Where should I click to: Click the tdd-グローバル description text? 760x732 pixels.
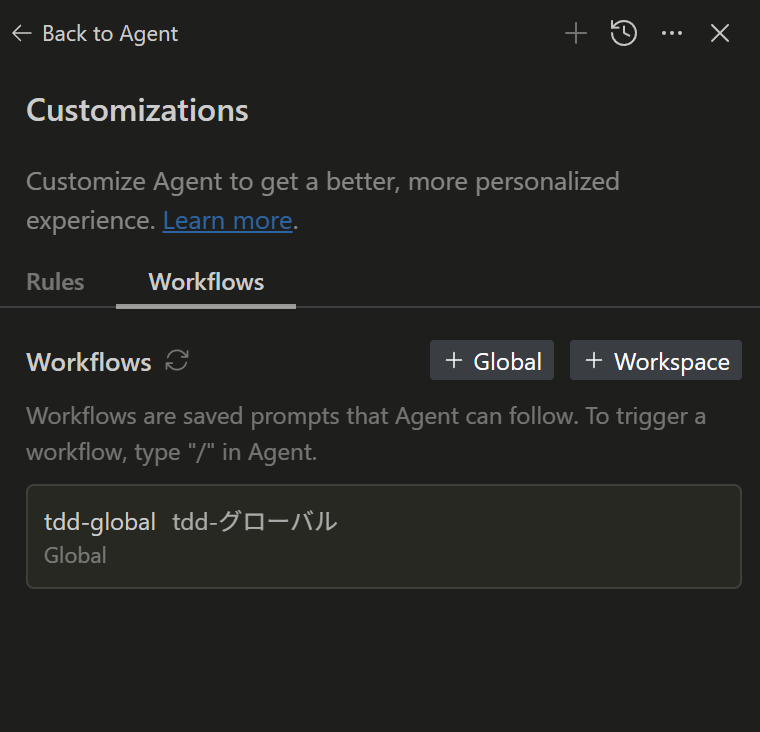(x=254, y=521)
